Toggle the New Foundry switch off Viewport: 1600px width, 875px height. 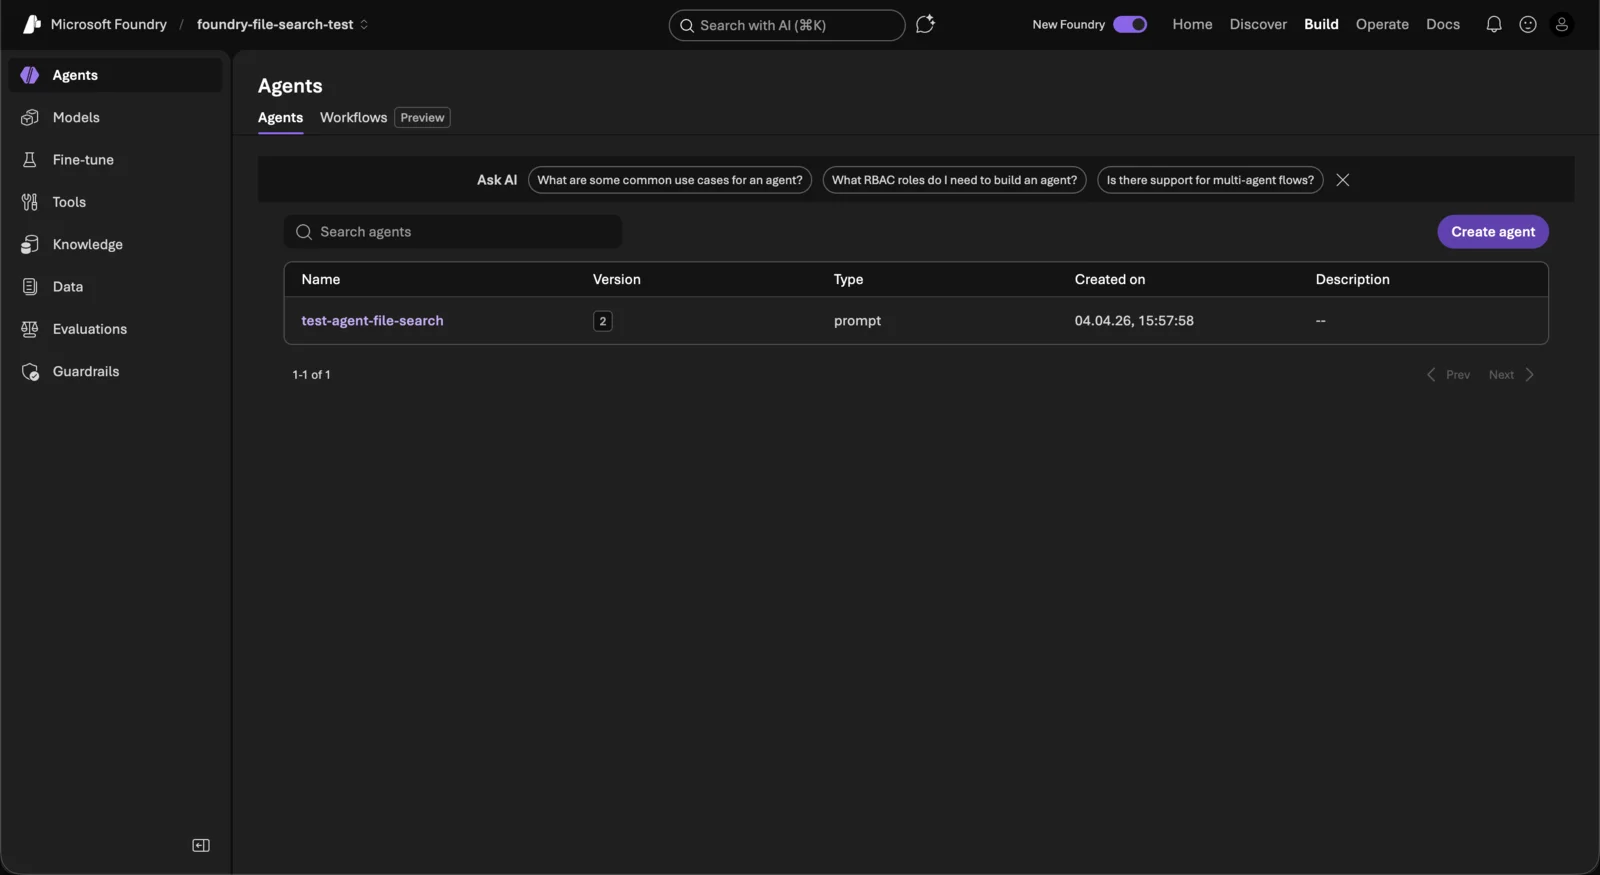pos(1130,24)
